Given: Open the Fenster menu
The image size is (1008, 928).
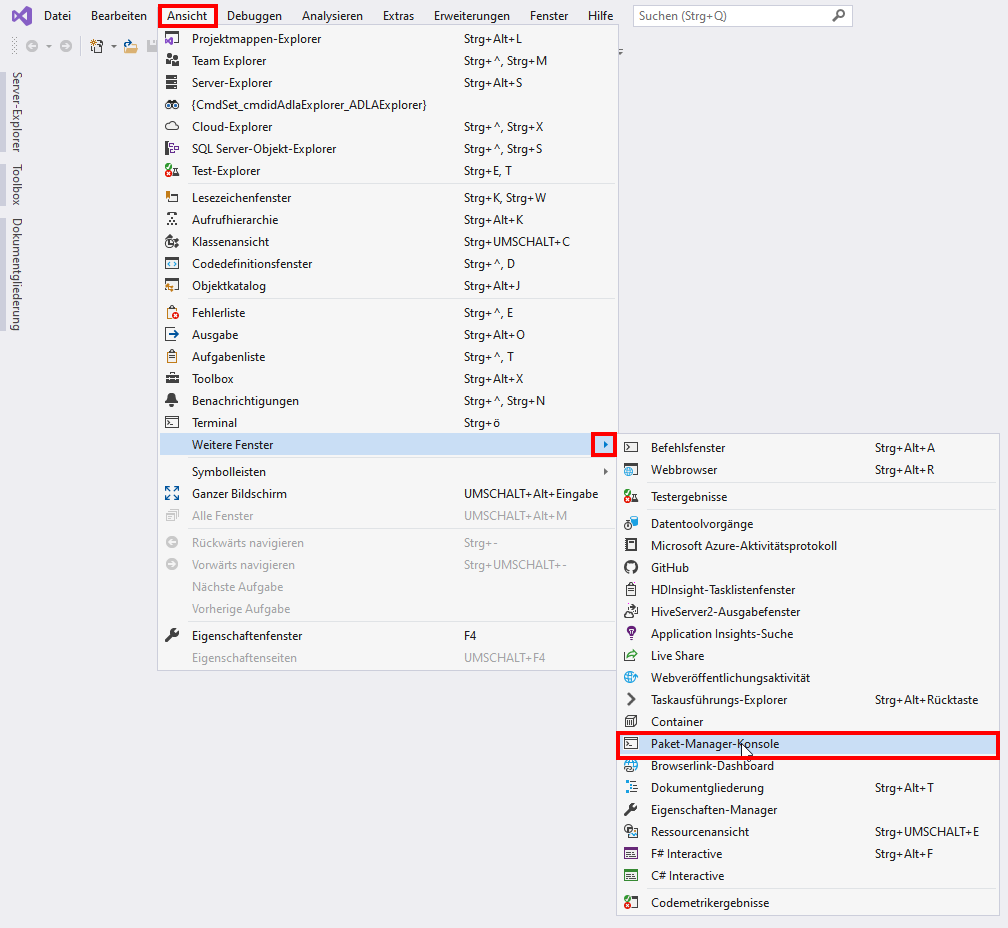Looking at the screenshot, I should coord(549,15).
